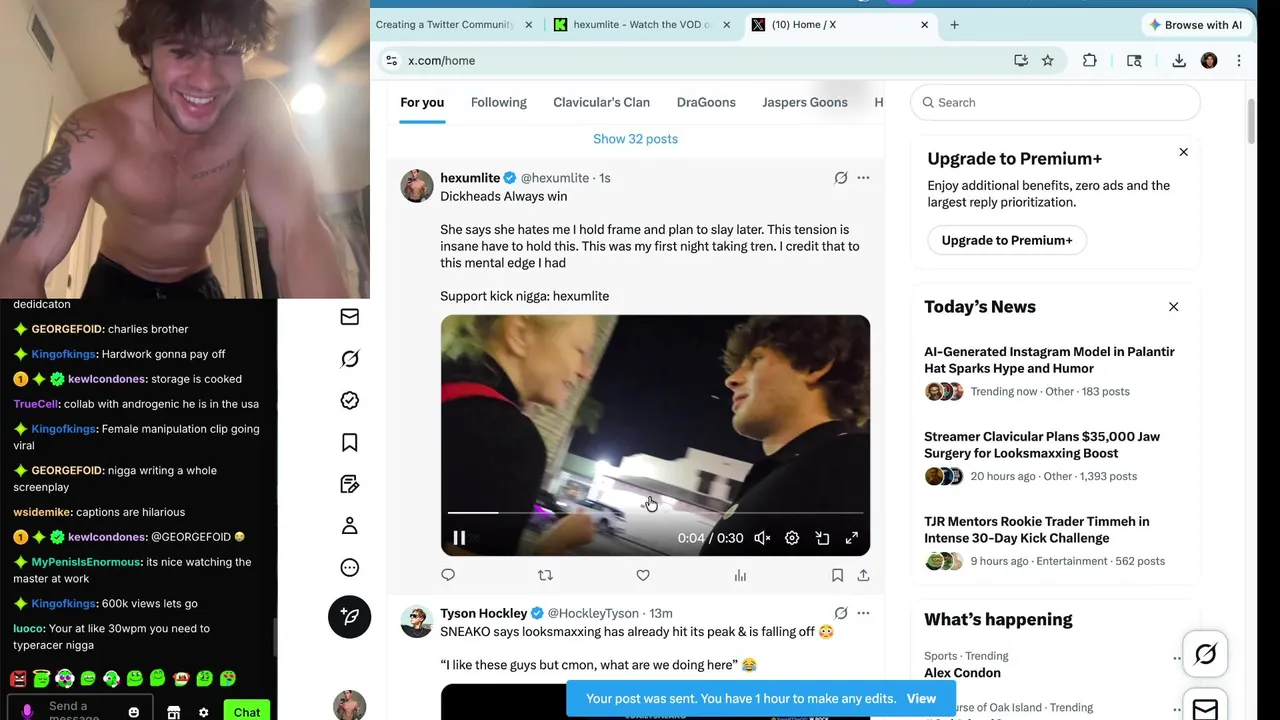
Task: Share hexumlite's post
Action: tap(863, 575)
